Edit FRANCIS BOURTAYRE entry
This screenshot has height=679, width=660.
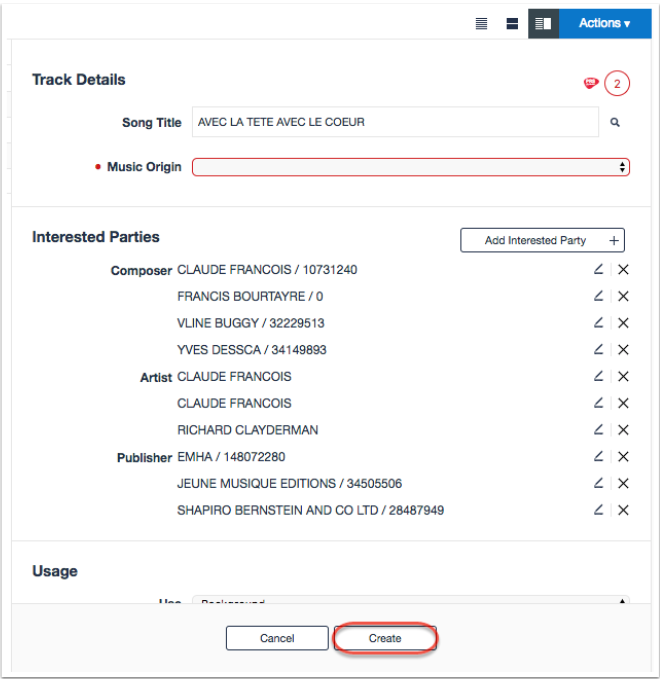(x=599, y=296)
